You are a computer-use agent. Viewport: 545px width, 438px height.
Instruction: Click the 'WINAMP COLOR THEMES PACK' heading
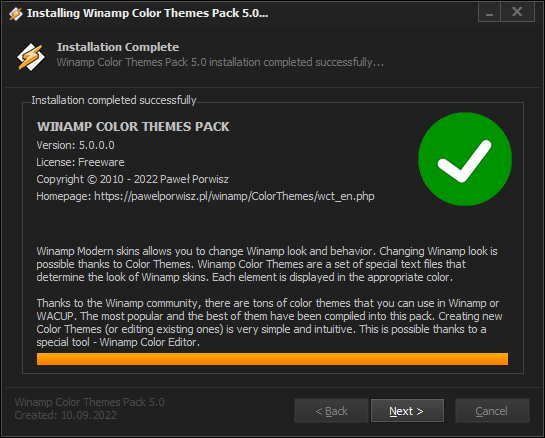pyautogui.click(x=133, y=127)
